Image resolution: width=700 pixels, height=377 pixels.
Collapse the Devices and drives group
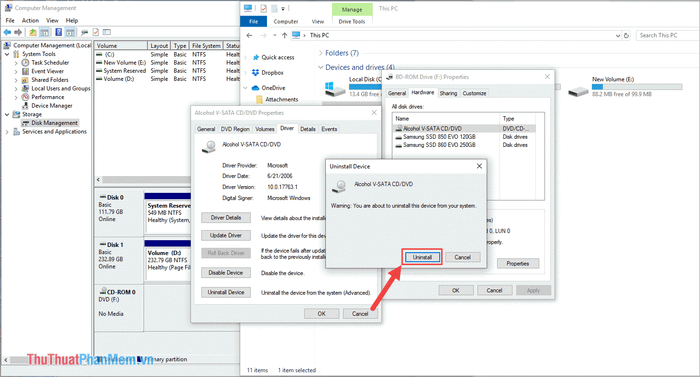coord(321,67)
